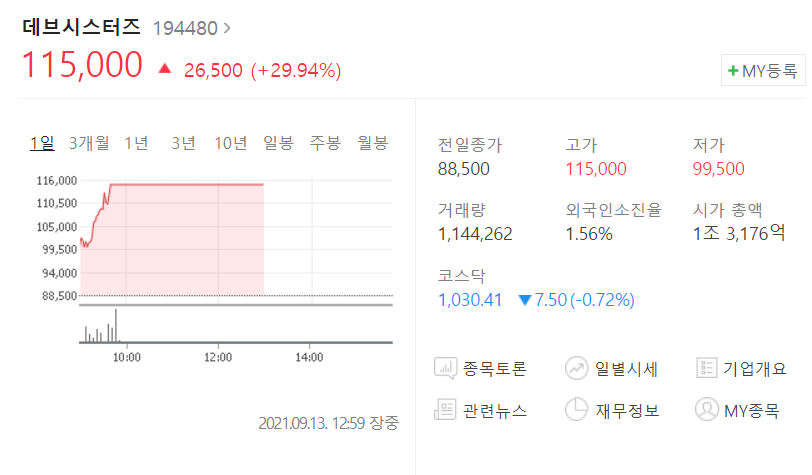The height and width of the screenshot is (475, 812).
Task: Click the 재무정보 pie chart icon
Action: pos(576,410)
